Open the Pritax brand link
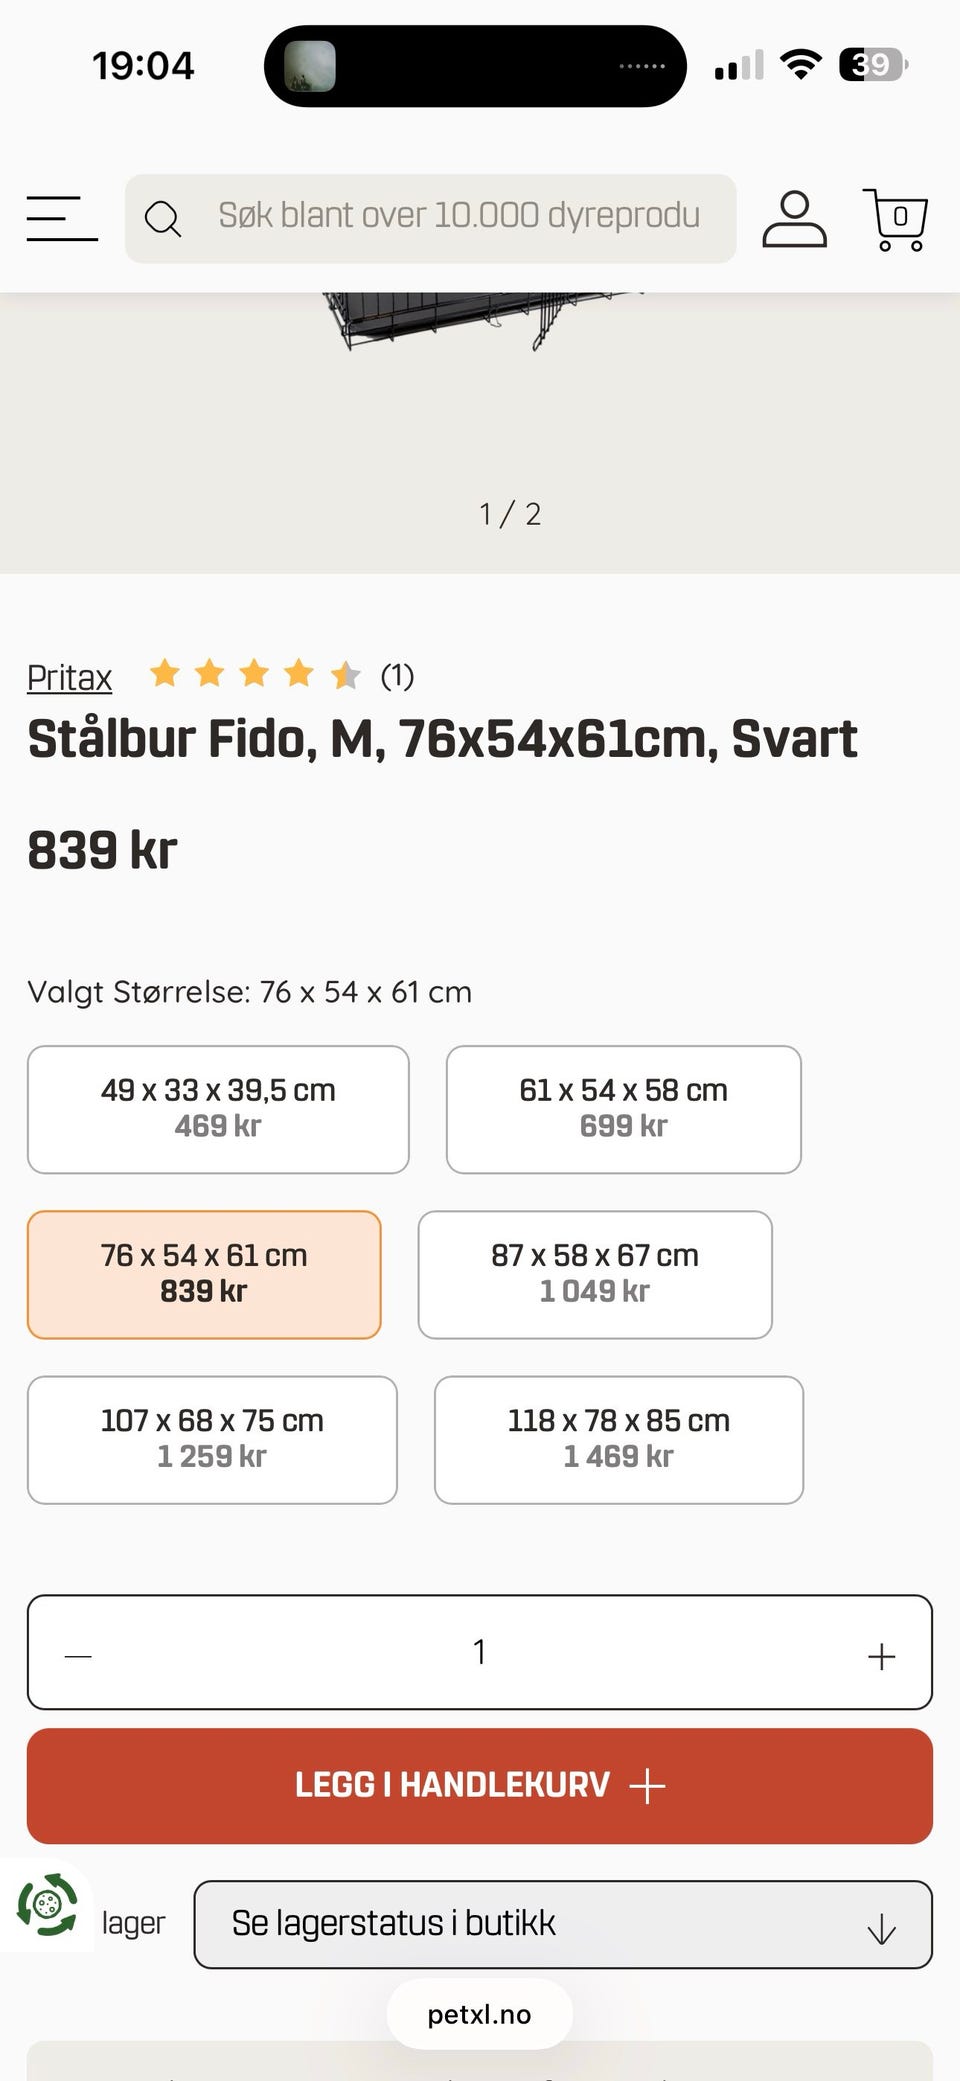 (x=69, y=678)
